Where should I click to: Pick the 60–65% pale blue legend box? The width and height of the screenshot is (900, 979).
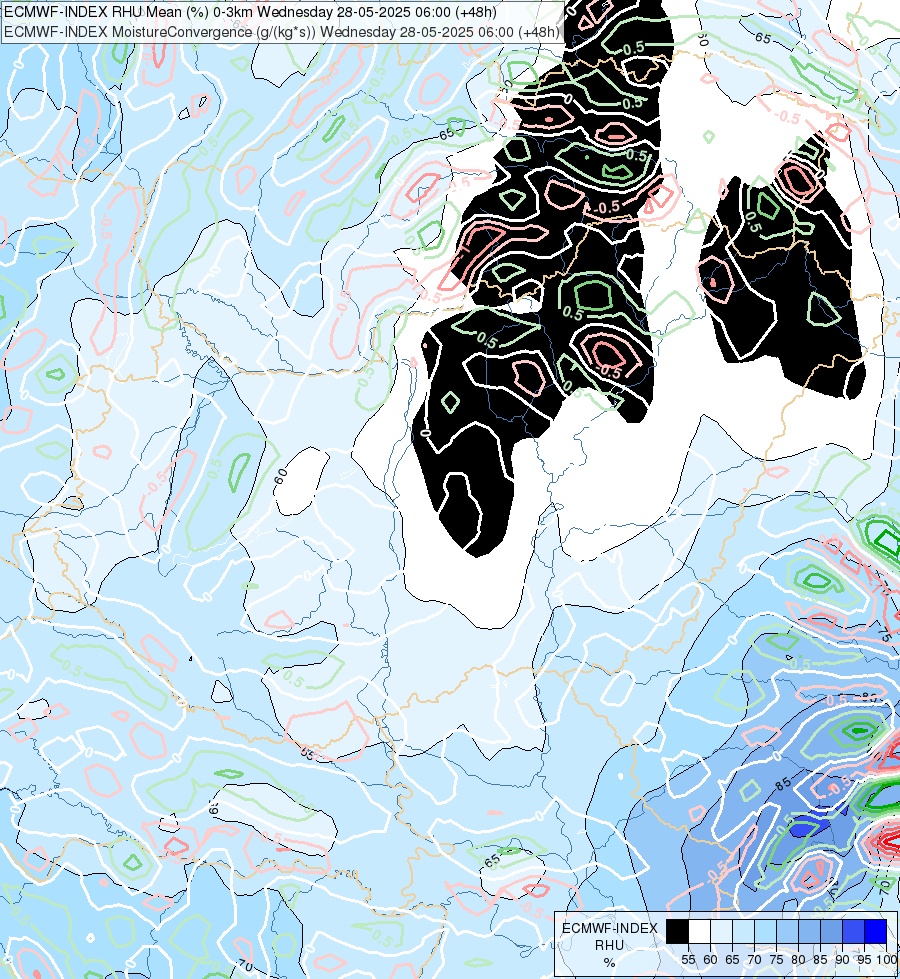click(721, 932)
